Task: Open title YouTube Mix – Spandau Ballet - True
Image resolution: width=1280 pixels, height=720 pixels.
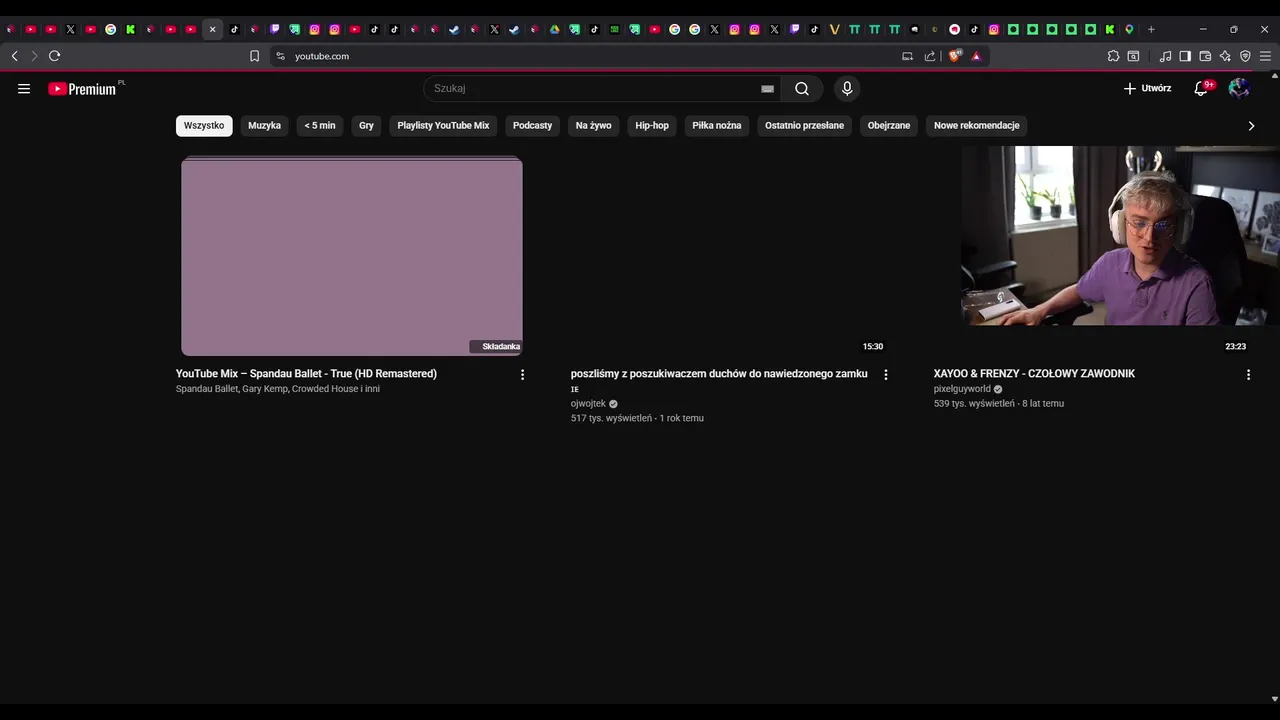Action: [x=306, y=374]
